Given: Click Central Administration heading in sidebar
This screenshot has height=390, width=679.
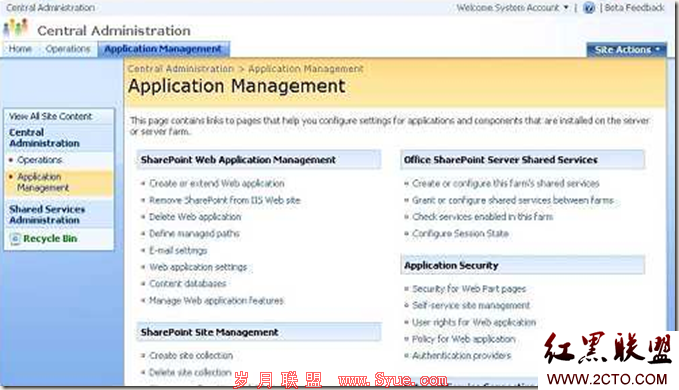Looking at the screenshot, I should [44, 138].
